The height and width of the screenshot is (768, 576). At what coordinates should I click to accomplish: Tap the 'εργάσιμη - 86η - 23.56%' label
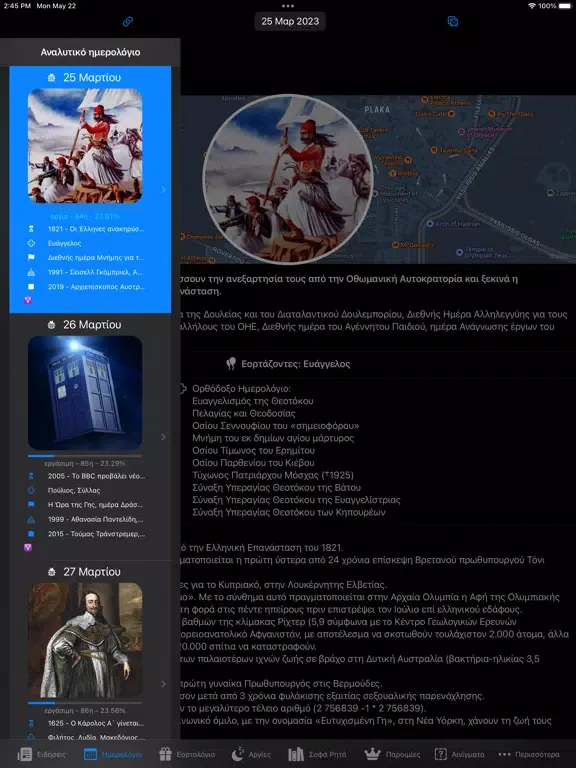85,711
